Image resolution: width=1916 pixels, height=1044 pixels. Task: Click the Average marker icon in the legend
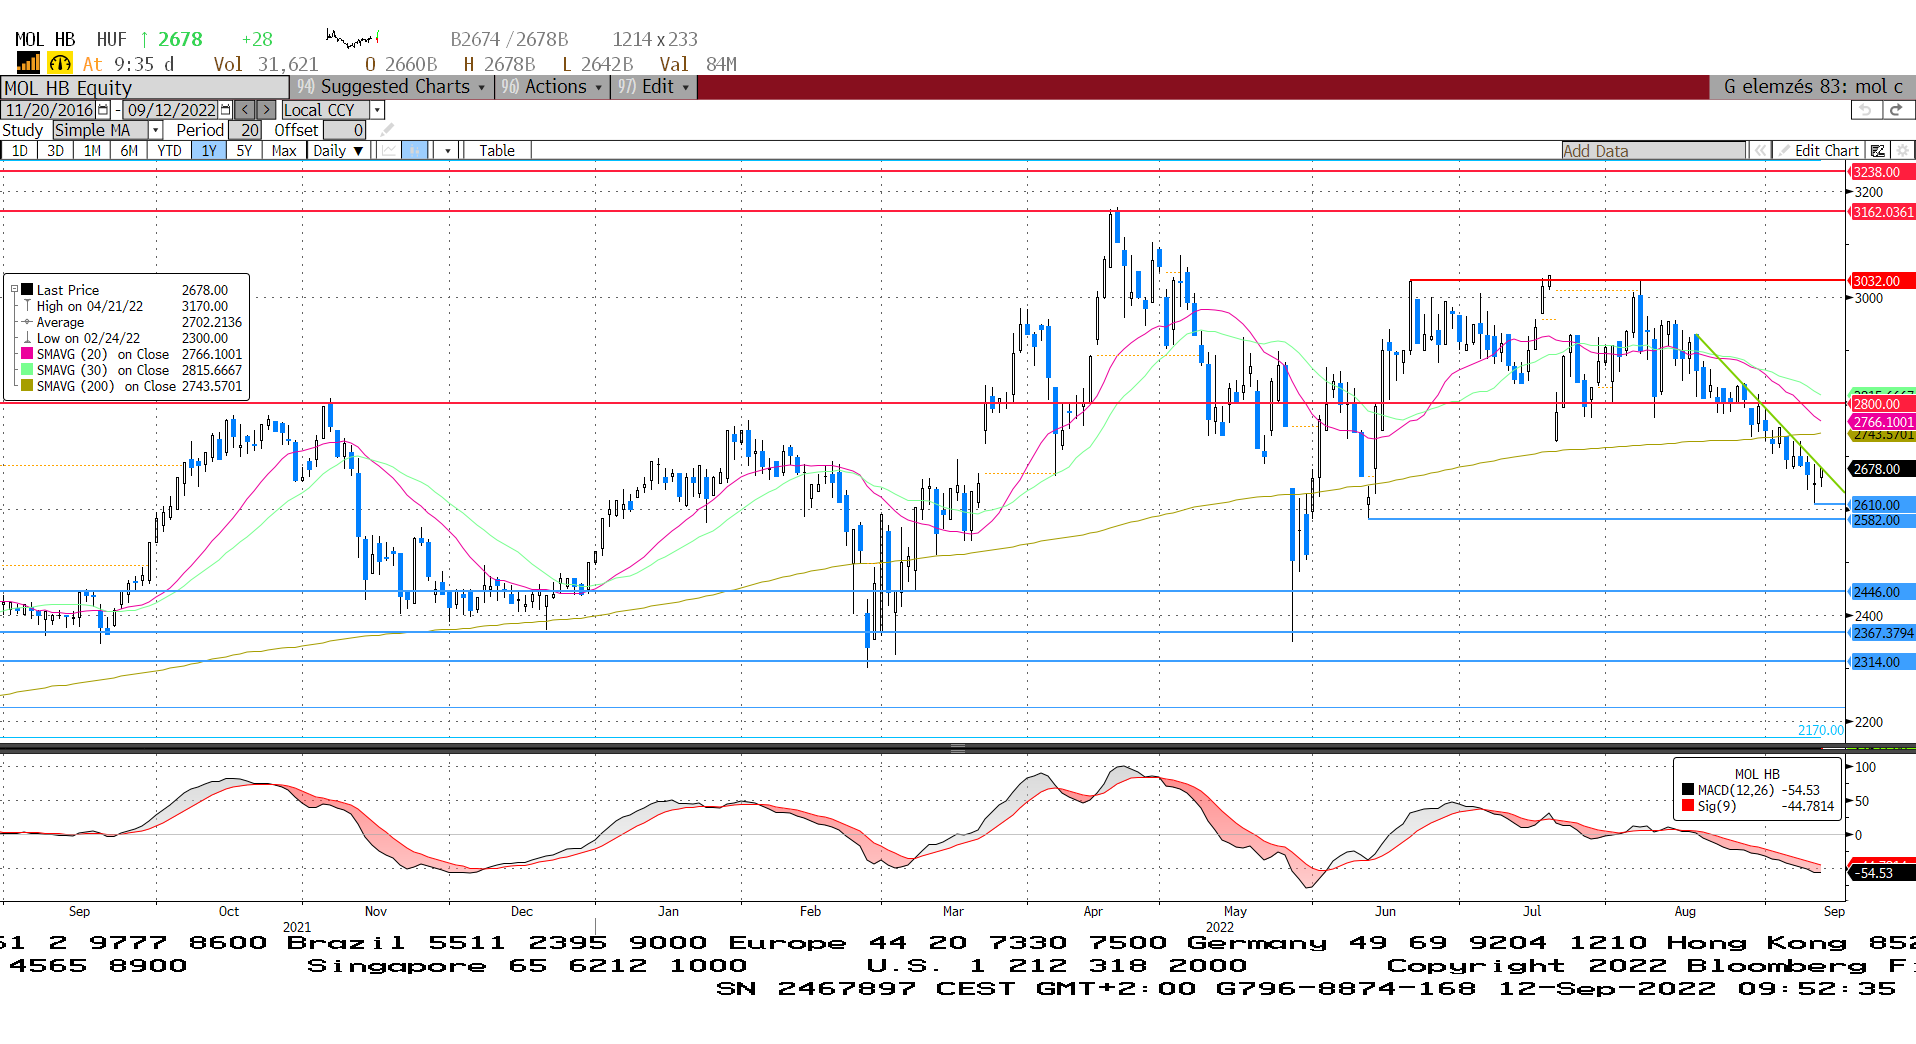click(27, 322)
